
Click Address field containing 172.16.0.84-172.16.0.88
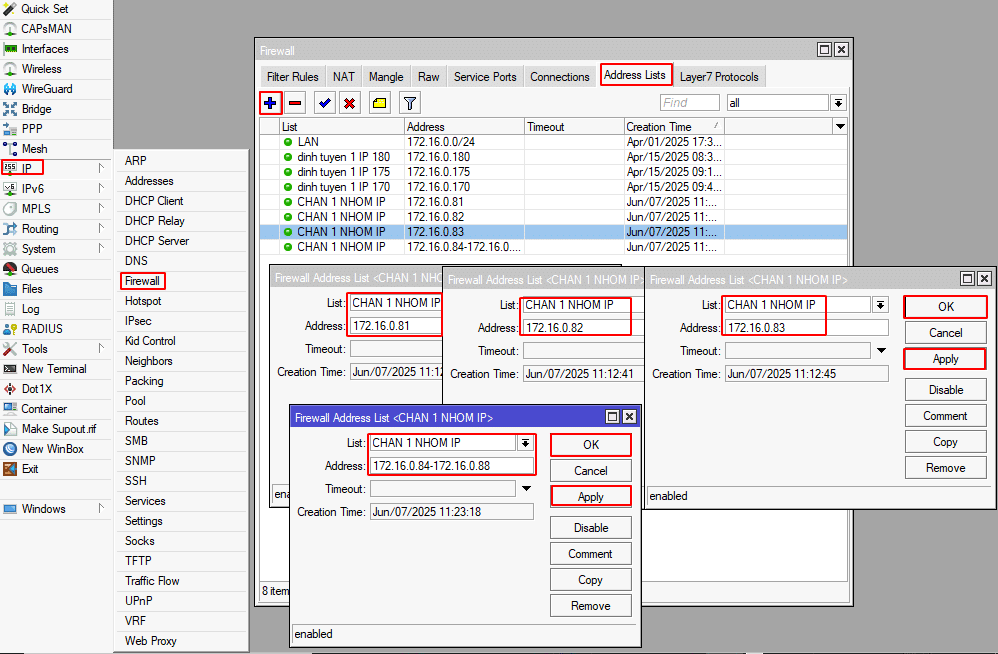point(452,466)
